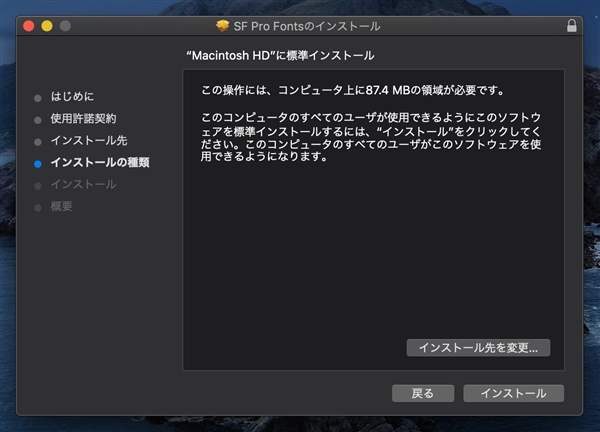Click the lock icon in title bar
Screen dimensions: 600x432
click(572, 26)
